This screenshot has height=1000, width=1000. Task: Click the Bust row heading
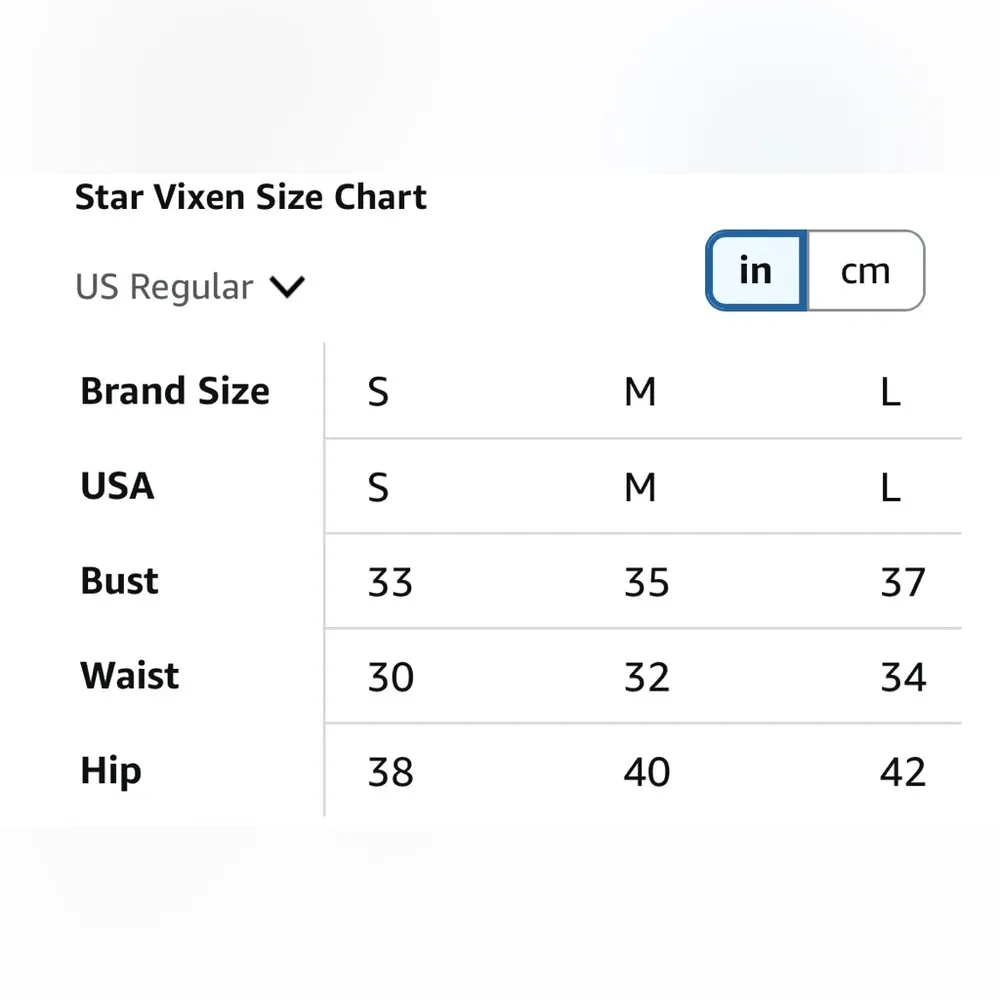119,582
